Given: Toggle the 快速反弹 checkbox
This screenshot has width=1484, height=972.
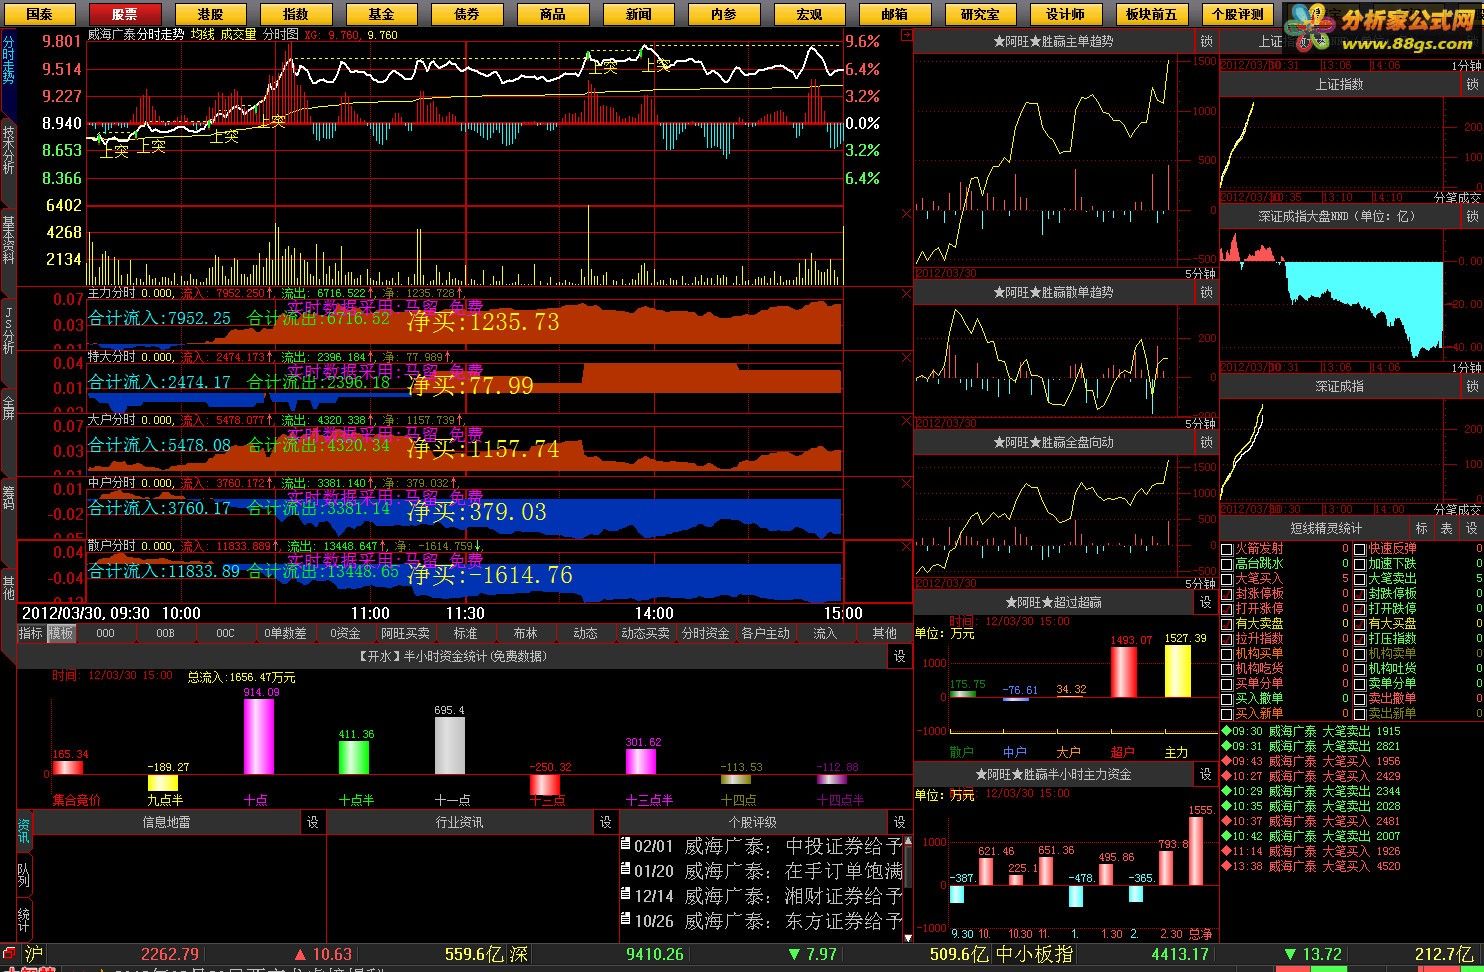Looking at the screenshot, I should point(1360,549).
